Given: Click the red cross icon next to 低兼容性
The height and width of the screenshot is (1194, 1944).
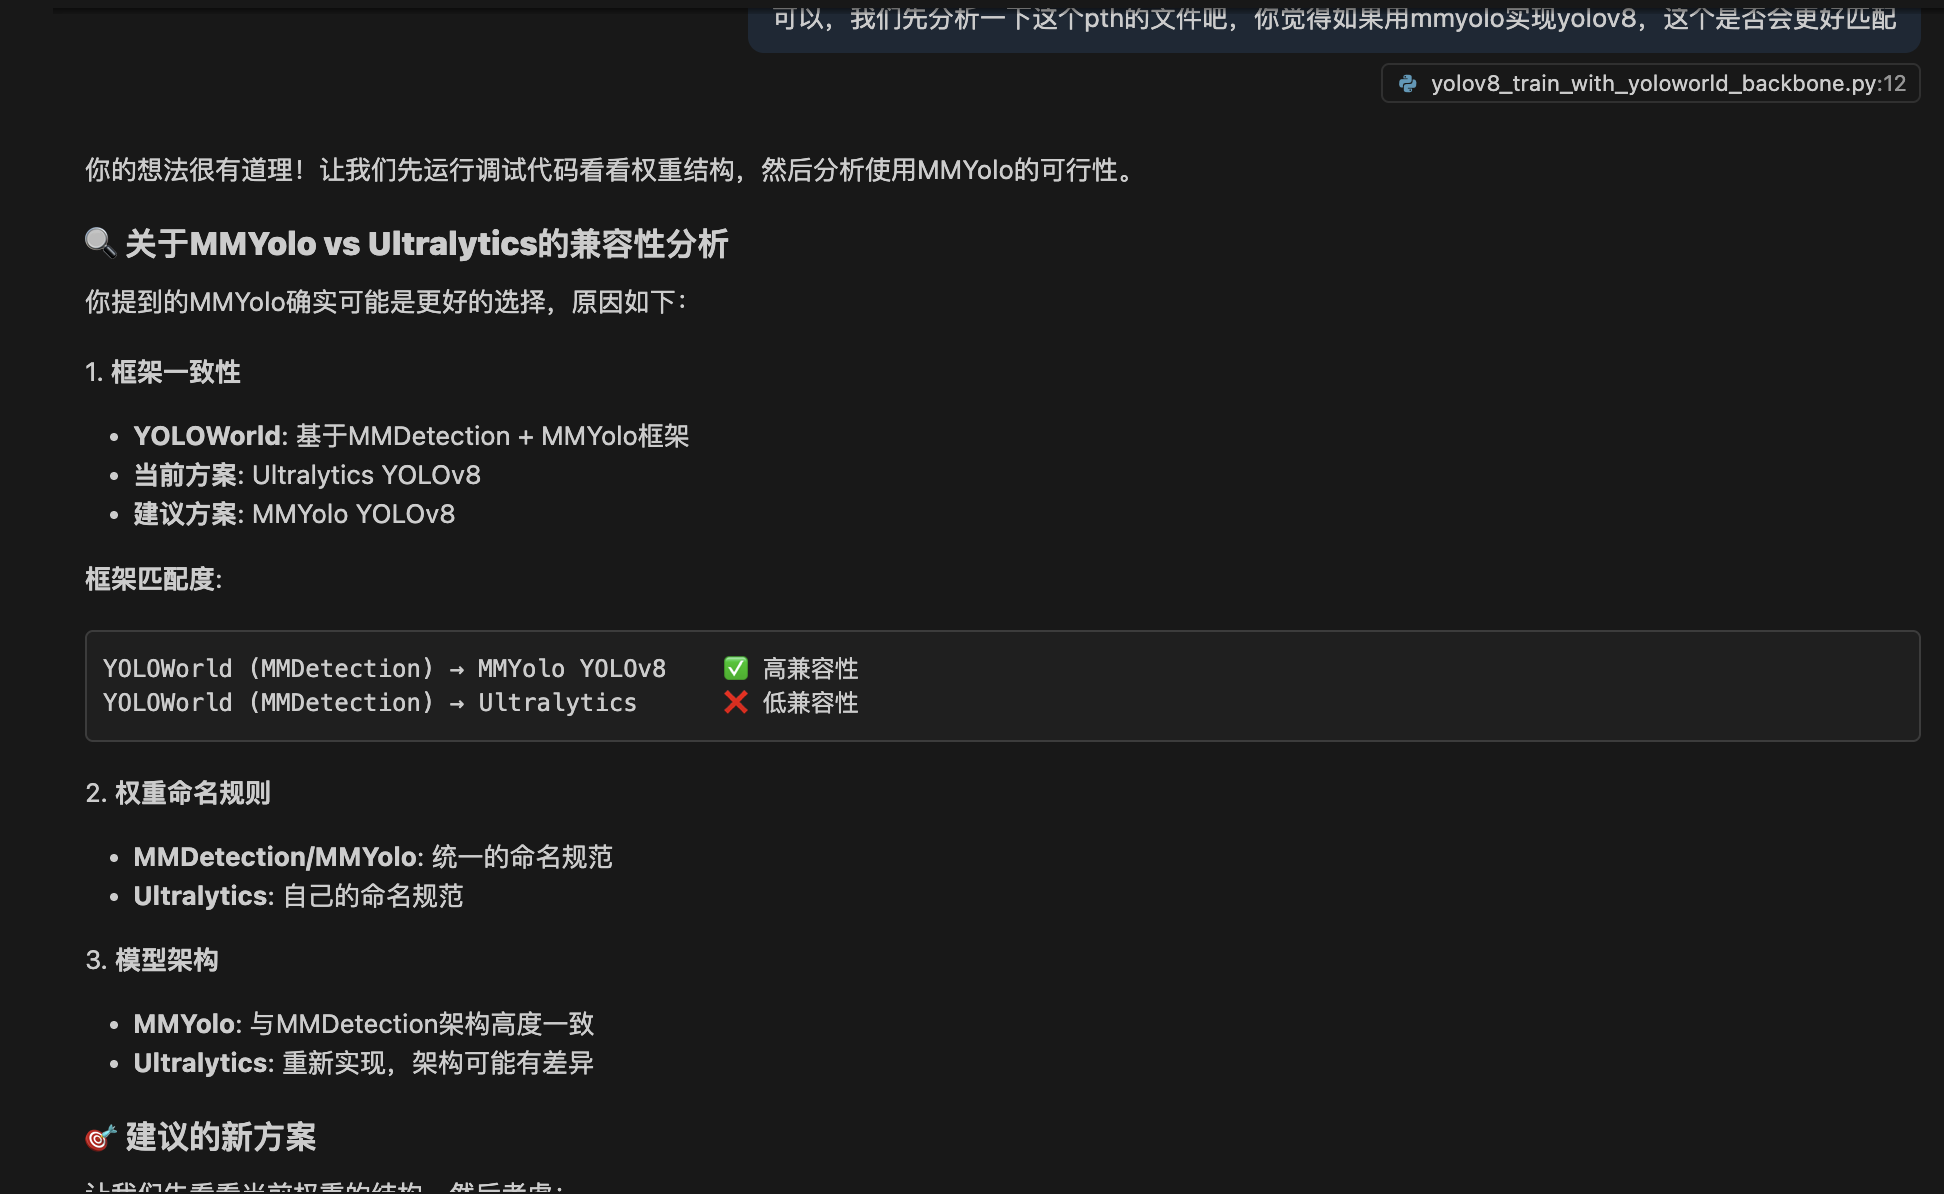Looking at the screenshot, I should click(736, 702).
